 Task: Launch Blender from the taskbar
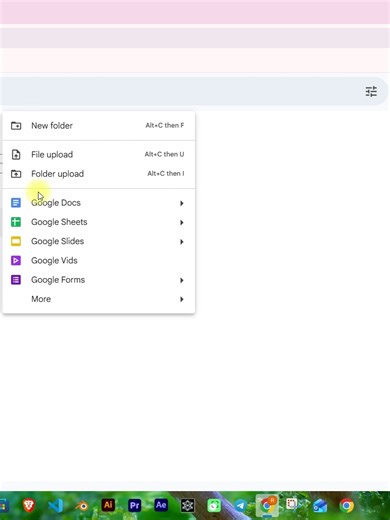tap(82, 506)
